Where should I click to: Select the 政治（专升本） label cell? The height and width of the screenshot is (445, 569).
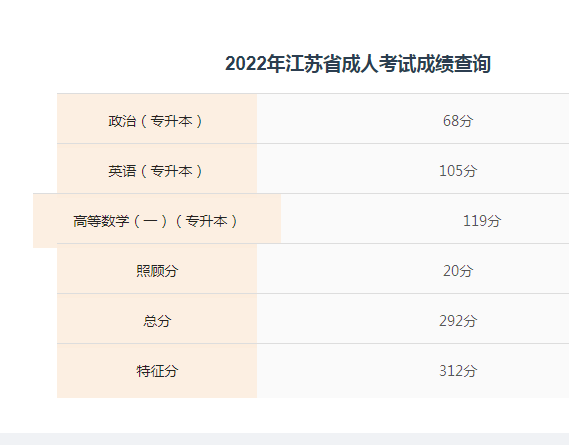pos(157,119)
